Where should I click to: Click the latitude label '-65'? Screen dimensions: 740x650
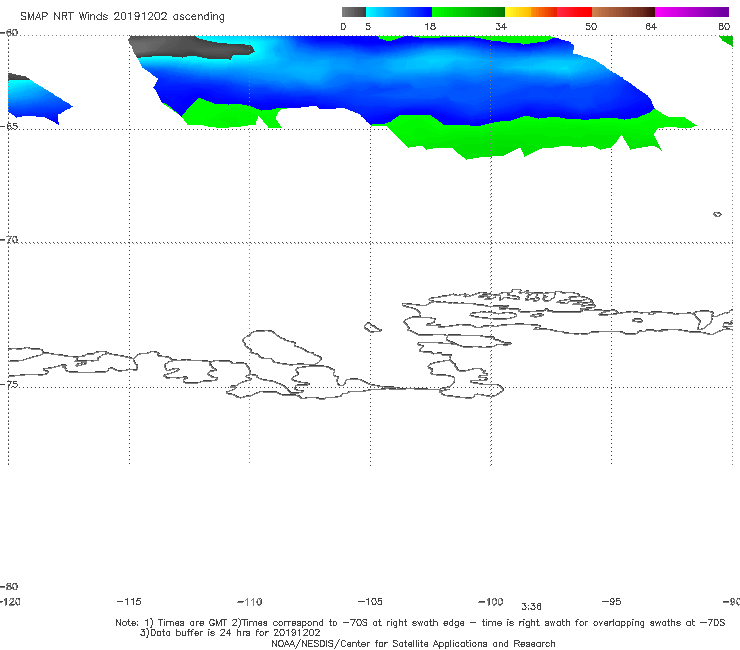9,127
